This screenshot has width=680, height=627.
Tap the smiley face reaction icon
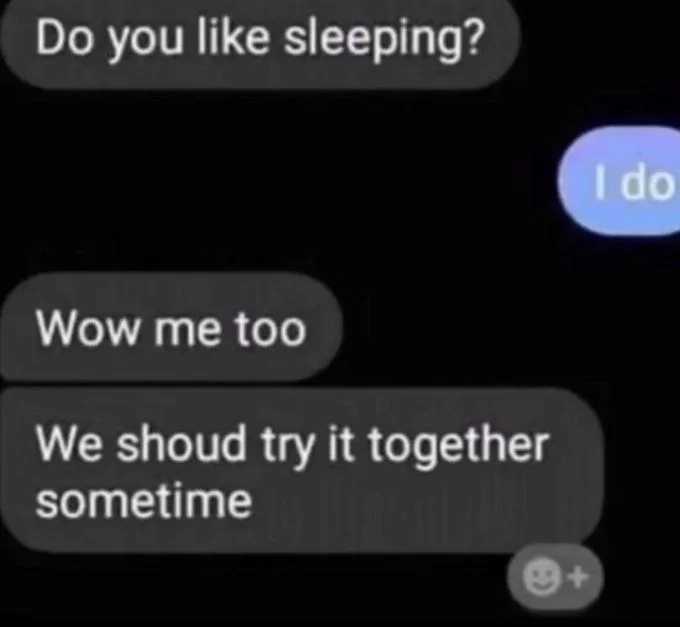pos(541,578)
